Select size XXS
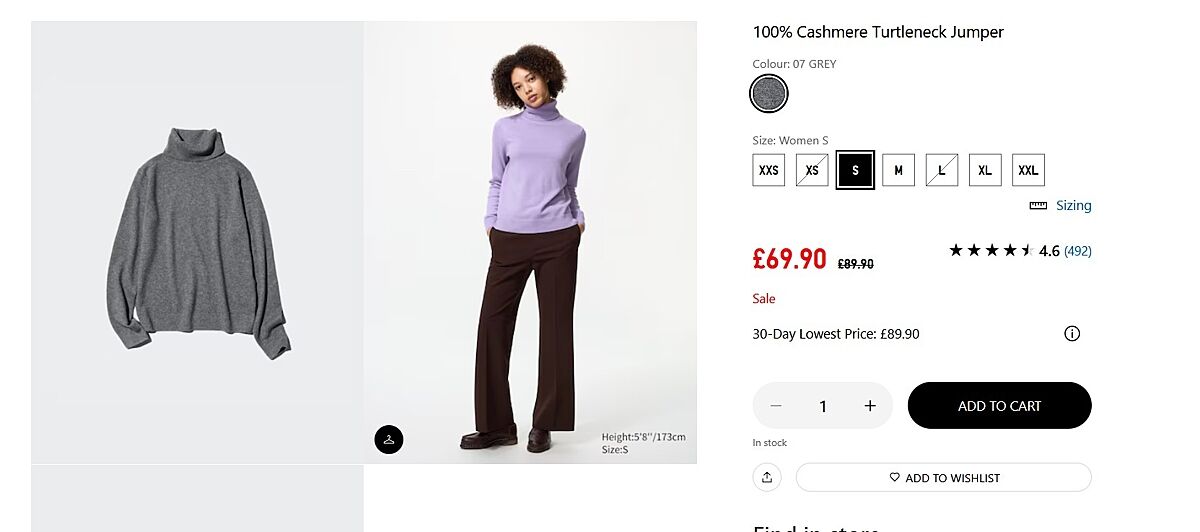1200x532 pixels. [x=769, y=170]
